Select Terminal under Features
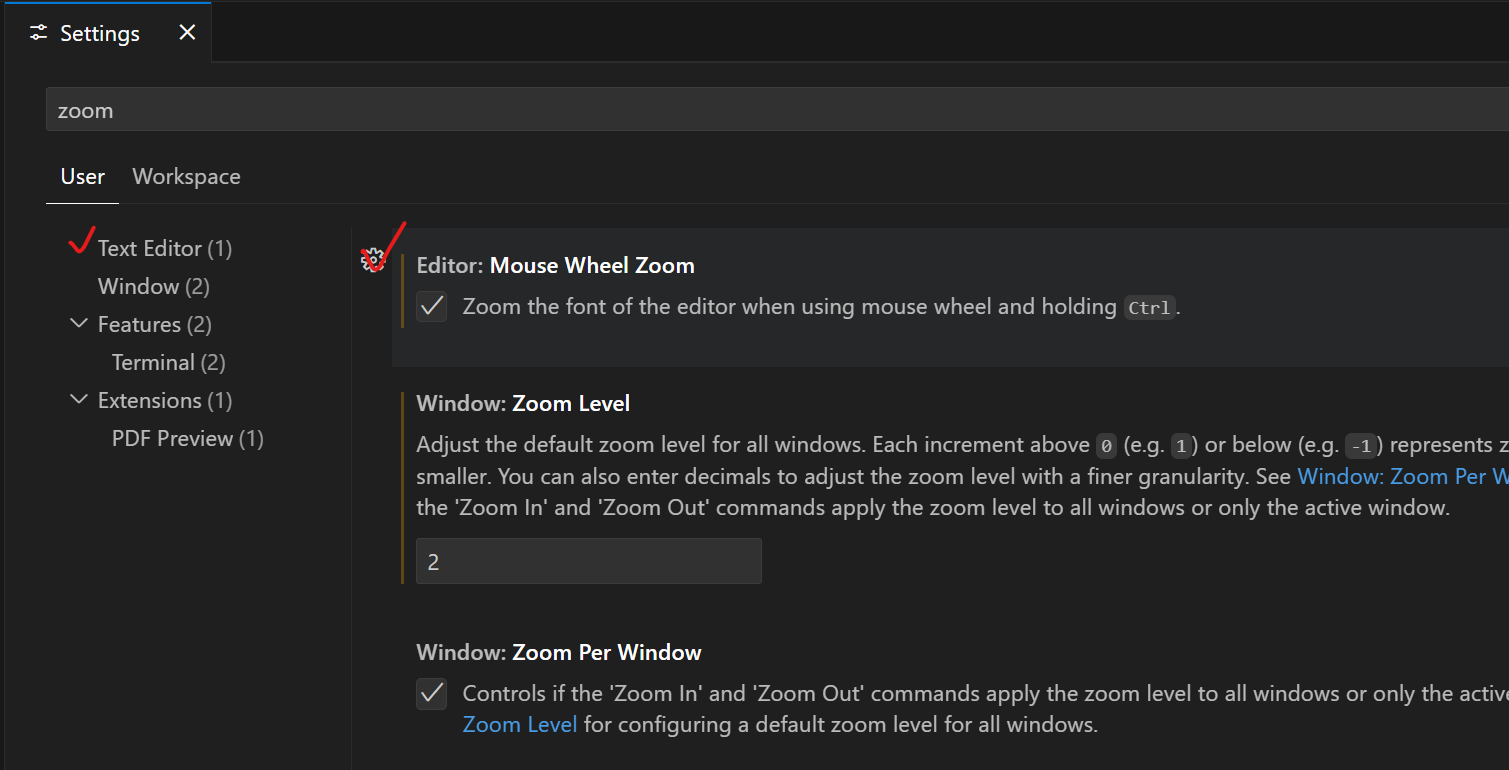This screenshot has width=1509, height=770. [169, 362]
